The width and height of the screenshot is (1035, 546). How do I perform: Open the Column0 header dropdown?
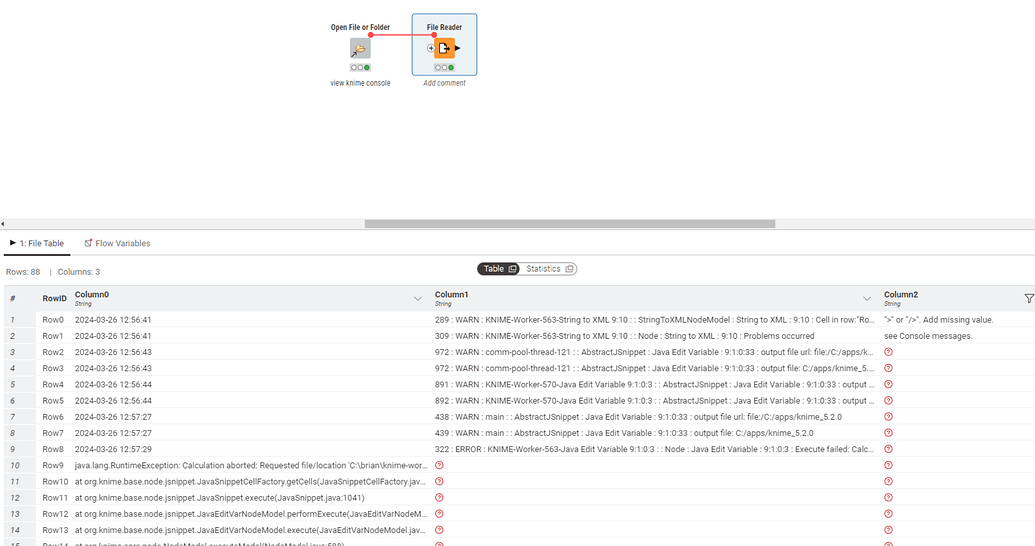pyautogui.click(x=418, y=299)
